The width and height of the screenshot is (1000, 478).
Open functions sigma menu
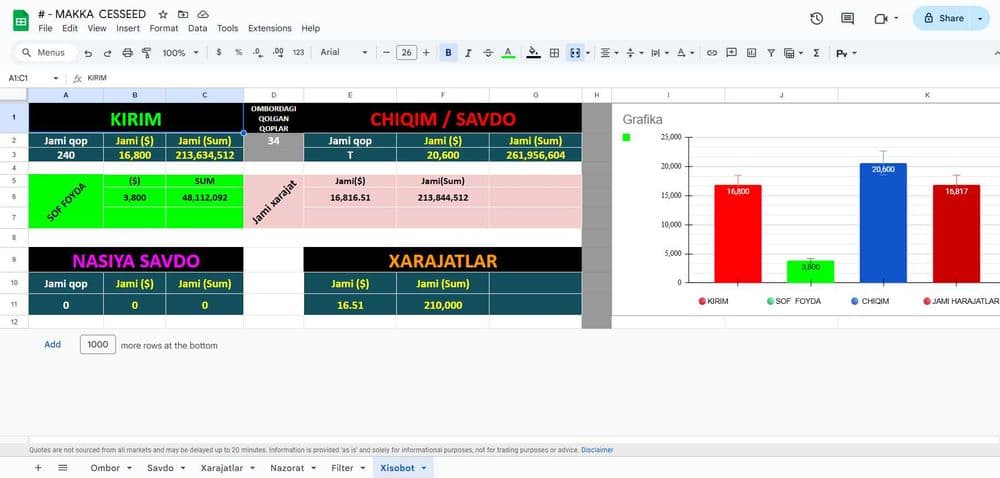point(816,53)
